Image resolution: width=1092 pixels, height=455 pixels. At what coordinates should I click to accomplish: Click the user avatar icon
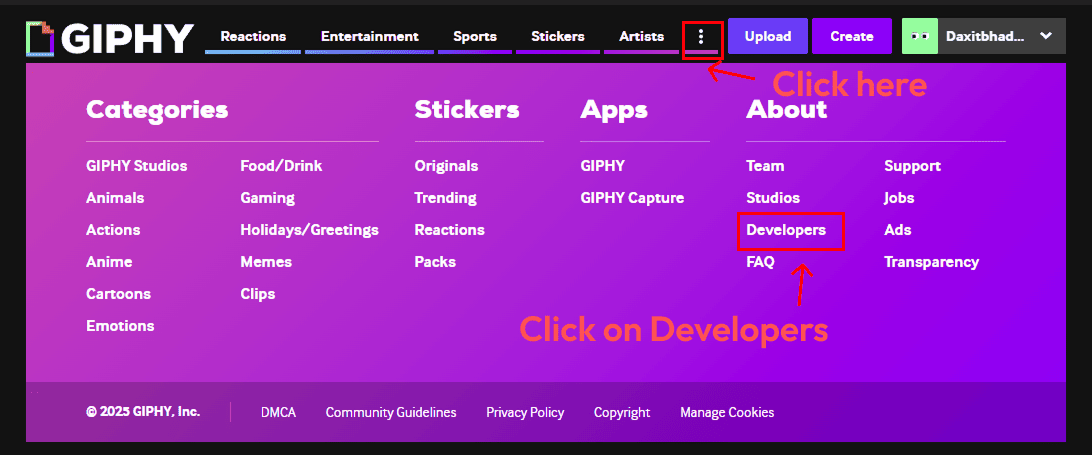(x=919, y=36)
